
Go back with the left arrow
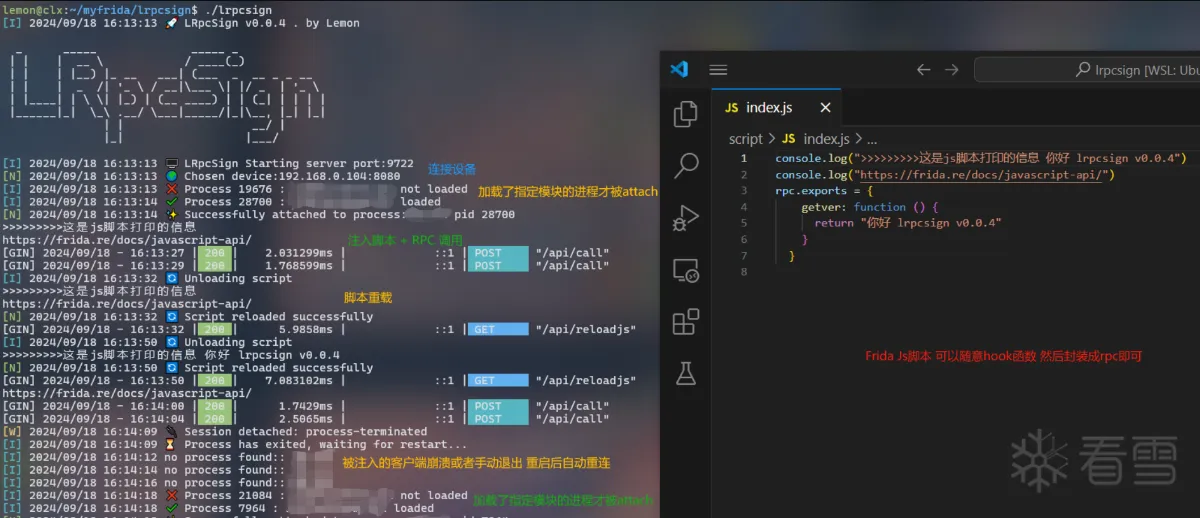pyautogui.click(x=923, y=70)
